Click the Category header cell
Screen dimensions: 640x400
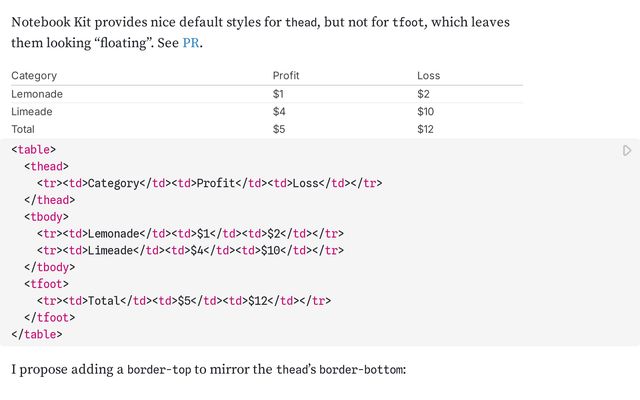click(x=34, y=76)
